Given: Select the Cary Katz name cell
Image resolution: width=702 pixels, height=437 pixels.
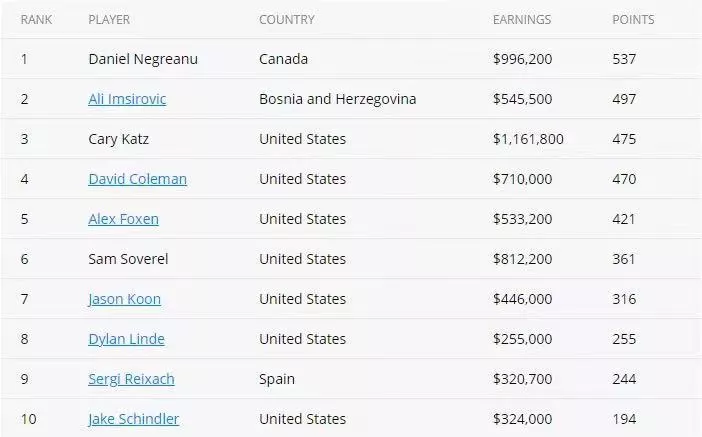Looking at the screenshot, I should [119, 139].
